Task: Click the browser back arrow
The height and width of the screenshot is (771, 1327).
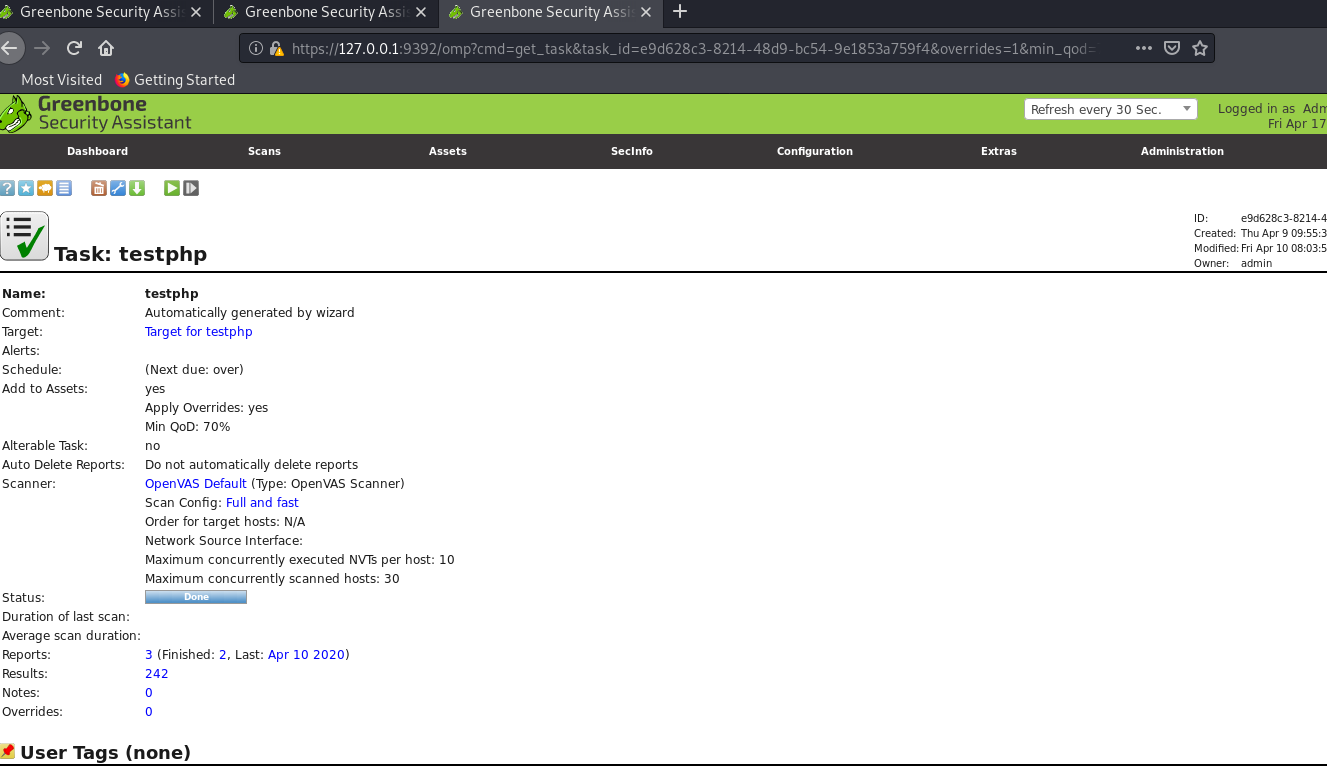Action: click(x=9, y=48)
